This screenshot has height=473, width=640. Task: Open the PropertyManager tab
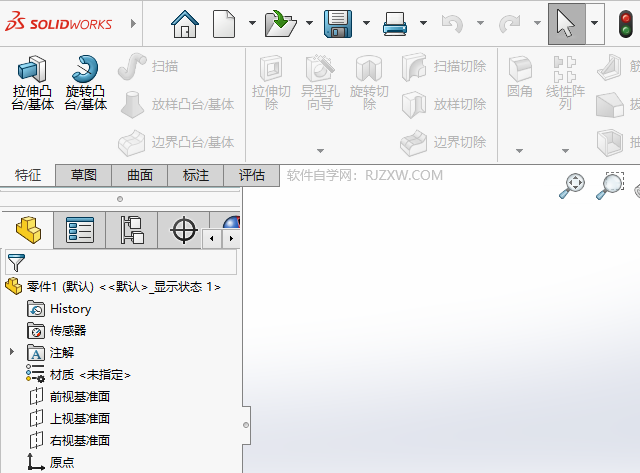click(x=80, y=230)
